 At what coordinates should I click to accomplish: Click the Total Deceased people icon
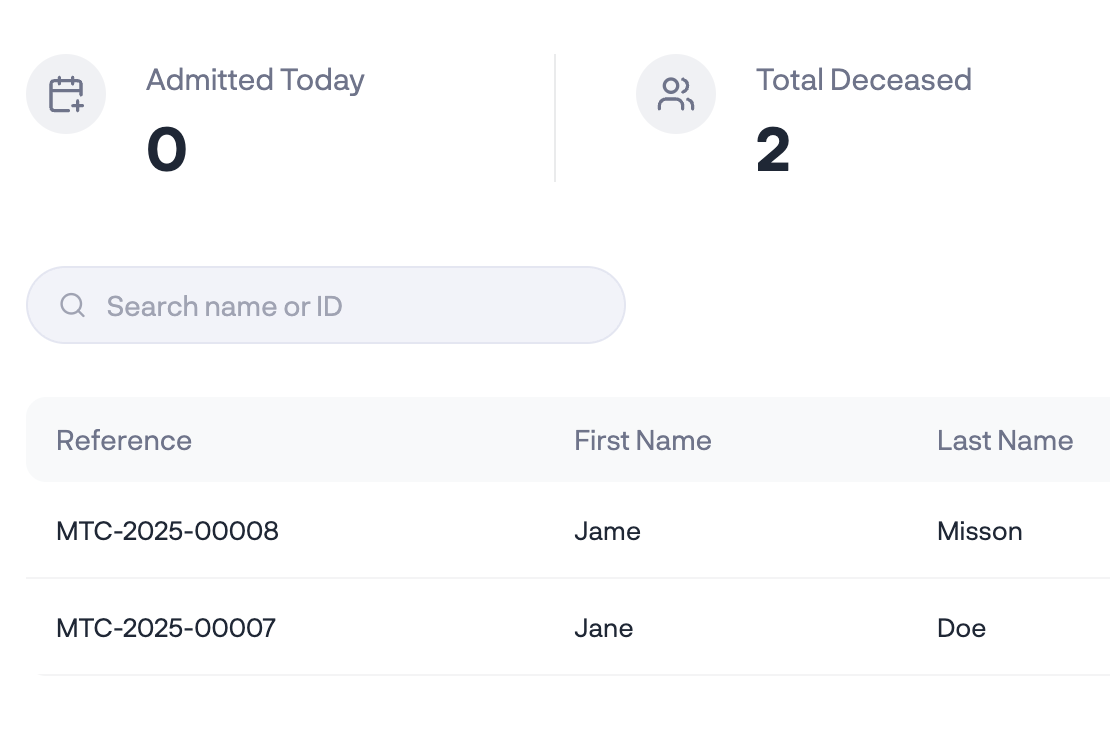pos(676,94)
